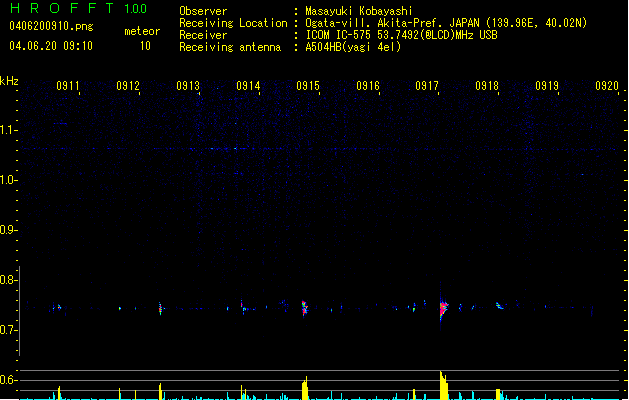The image size is (629, 400).
Task: Click the HROFFT 1.0.0 title text
Action: [x=79, y=8]
